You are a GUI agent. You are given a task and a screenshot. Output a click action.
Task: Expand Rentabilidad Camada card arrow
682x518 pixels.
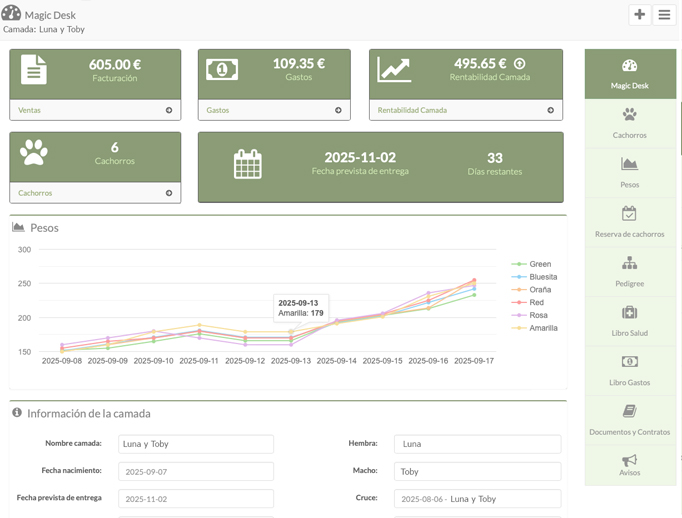tap(550, 110)
